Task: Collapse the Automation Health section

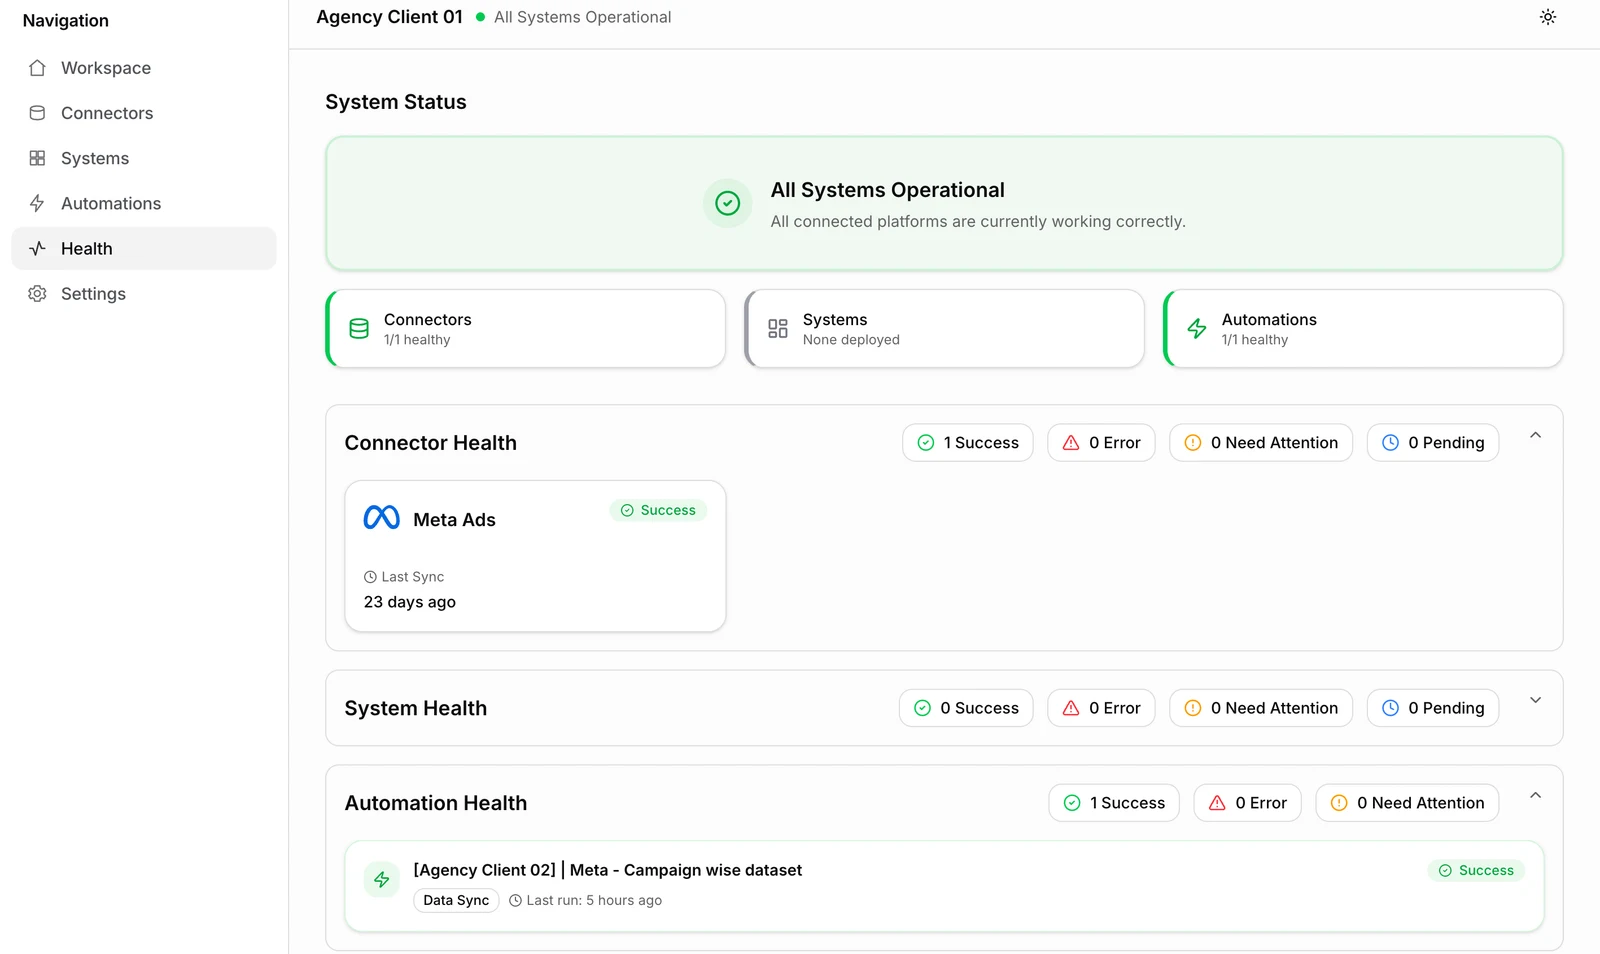Action: (1536, 795)
